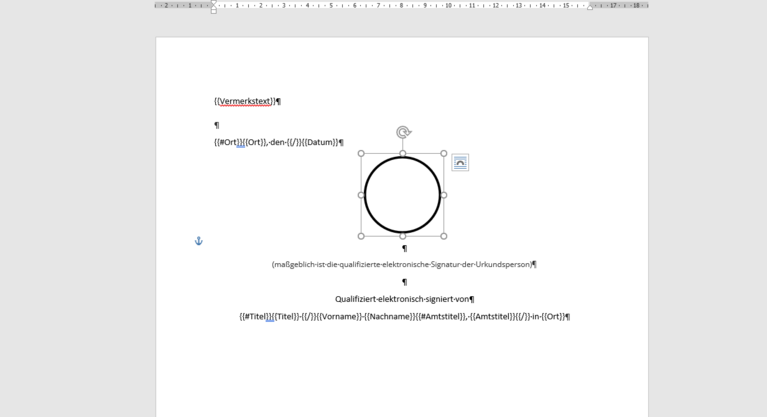The width and height of the screenshot is (767, 417).
Task: Click the bottom-middle resize handle of circle
Action: (403, 236)
